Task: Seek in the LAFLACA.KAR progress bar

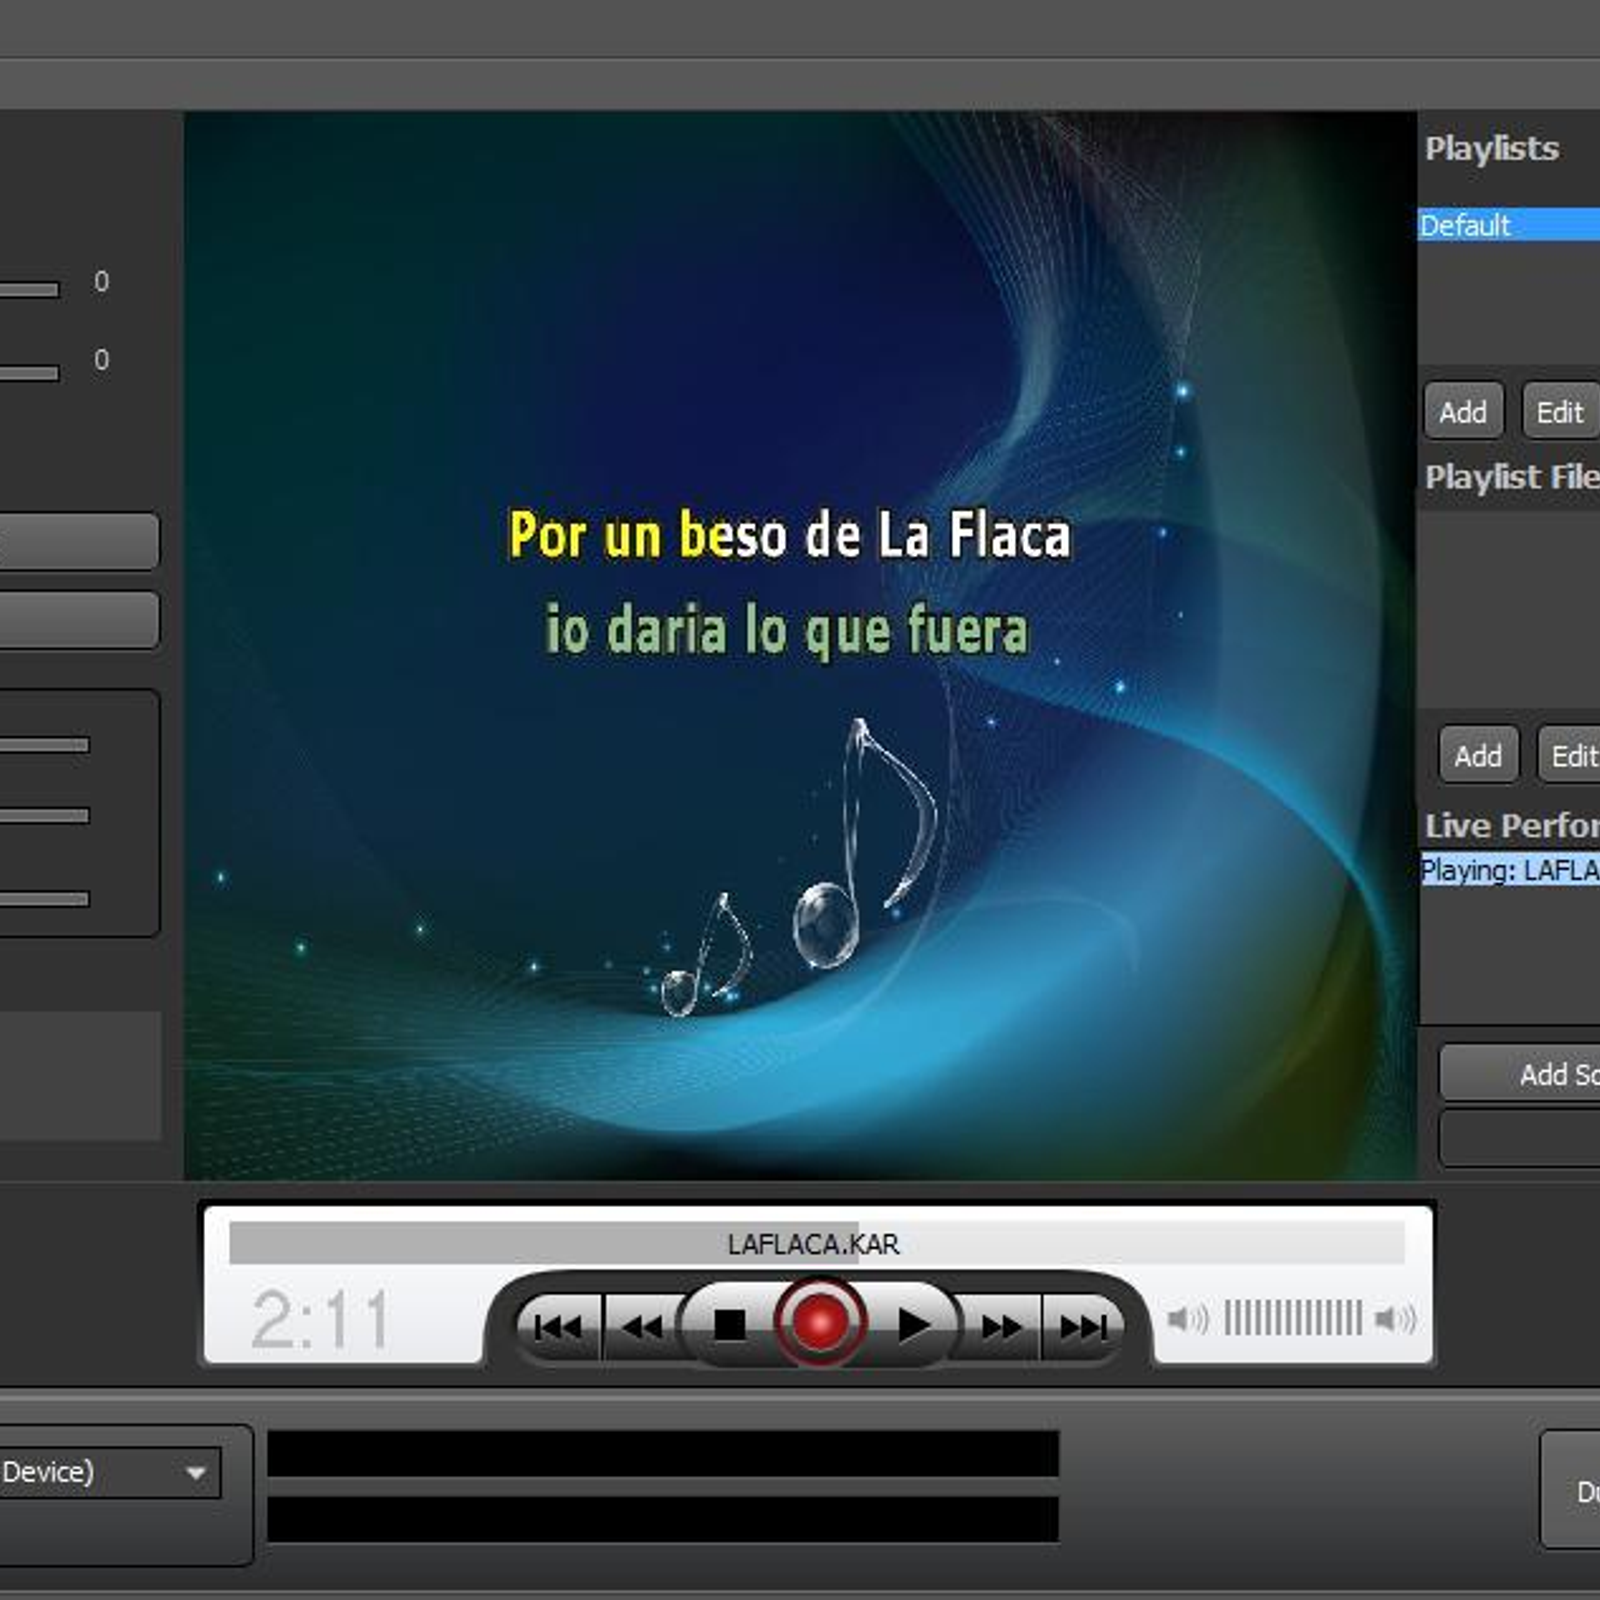Action: tap(816, 1244)
